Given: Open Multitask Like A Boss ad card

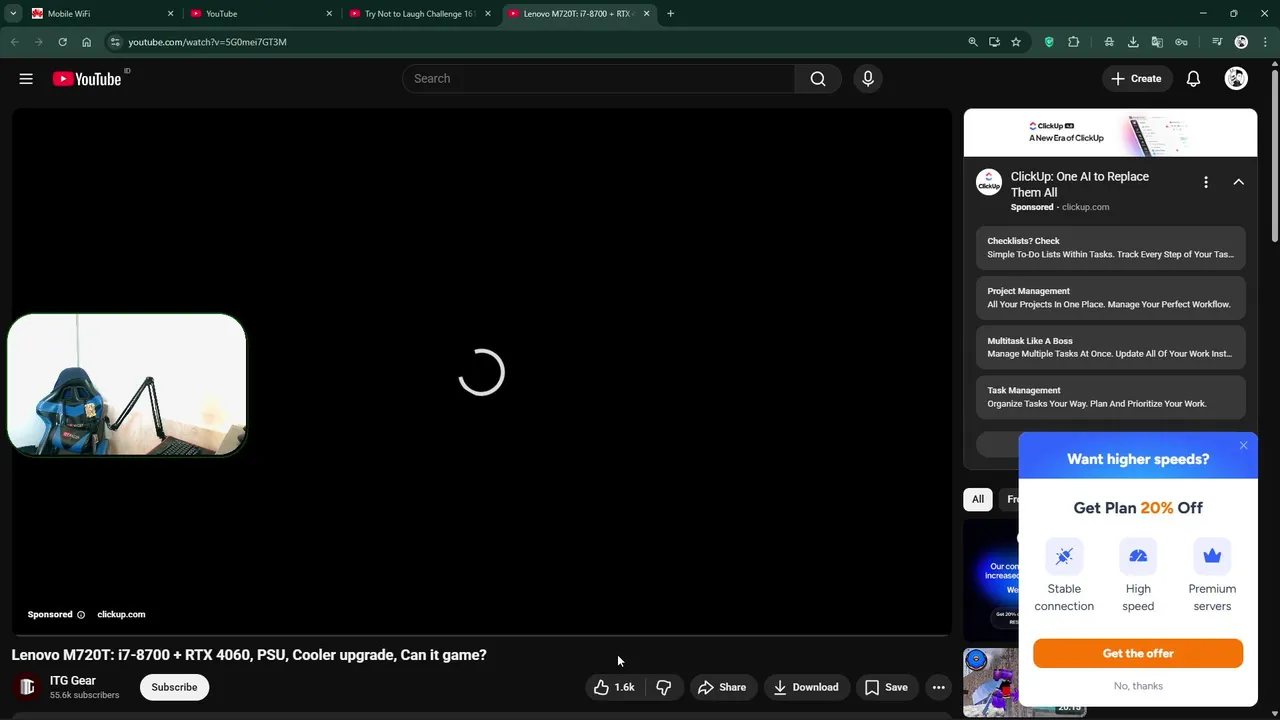Looking at the screenshot, I should click(x=1111, y=347).
